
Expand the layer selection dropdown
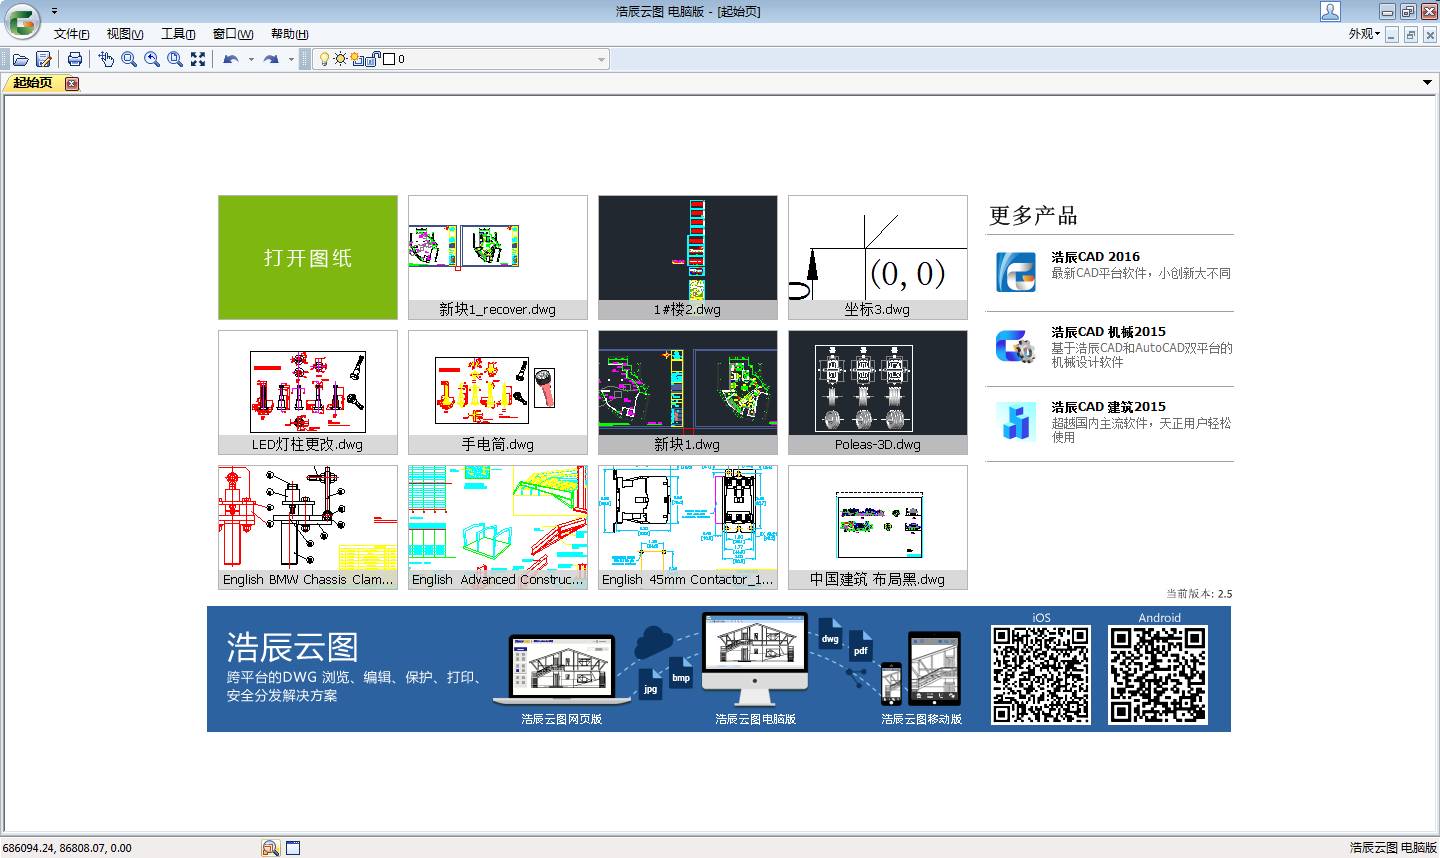point(601,59)
